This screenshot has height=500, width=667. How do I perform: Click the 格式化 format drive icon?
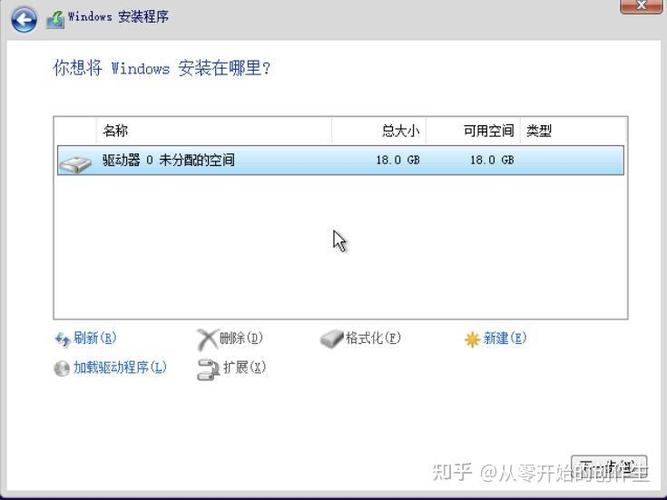pos(332,339)
